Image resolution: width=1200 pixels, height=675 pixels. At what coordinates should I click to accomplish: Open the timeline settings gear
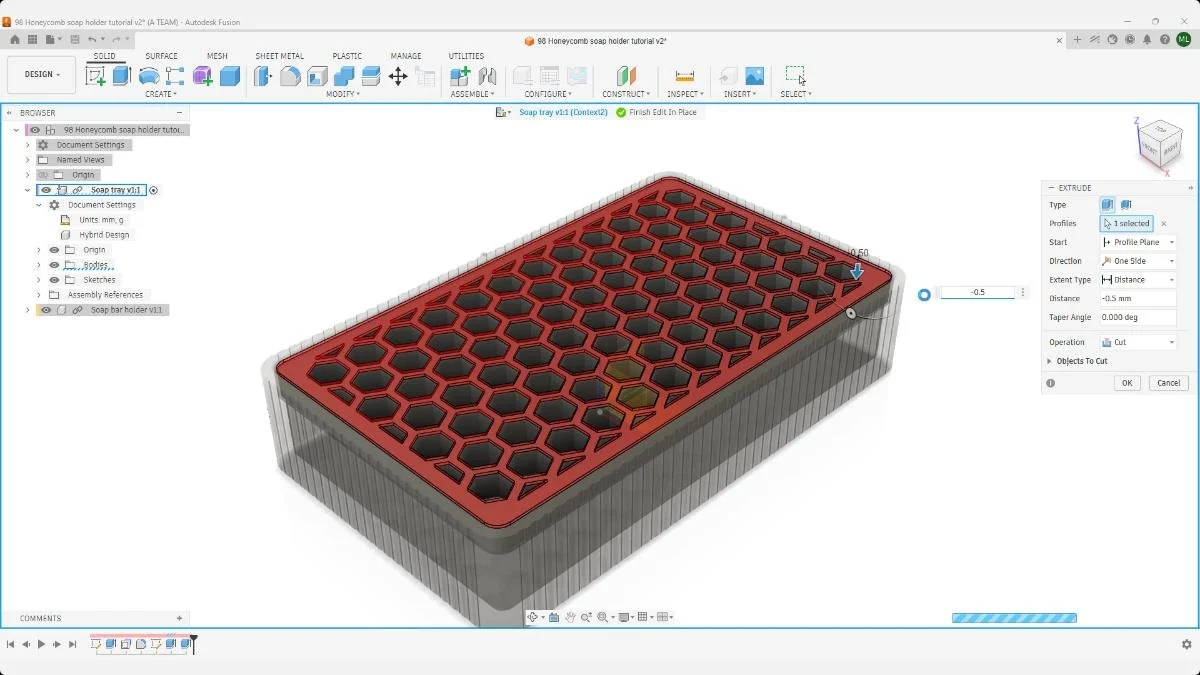(1187, 645)
